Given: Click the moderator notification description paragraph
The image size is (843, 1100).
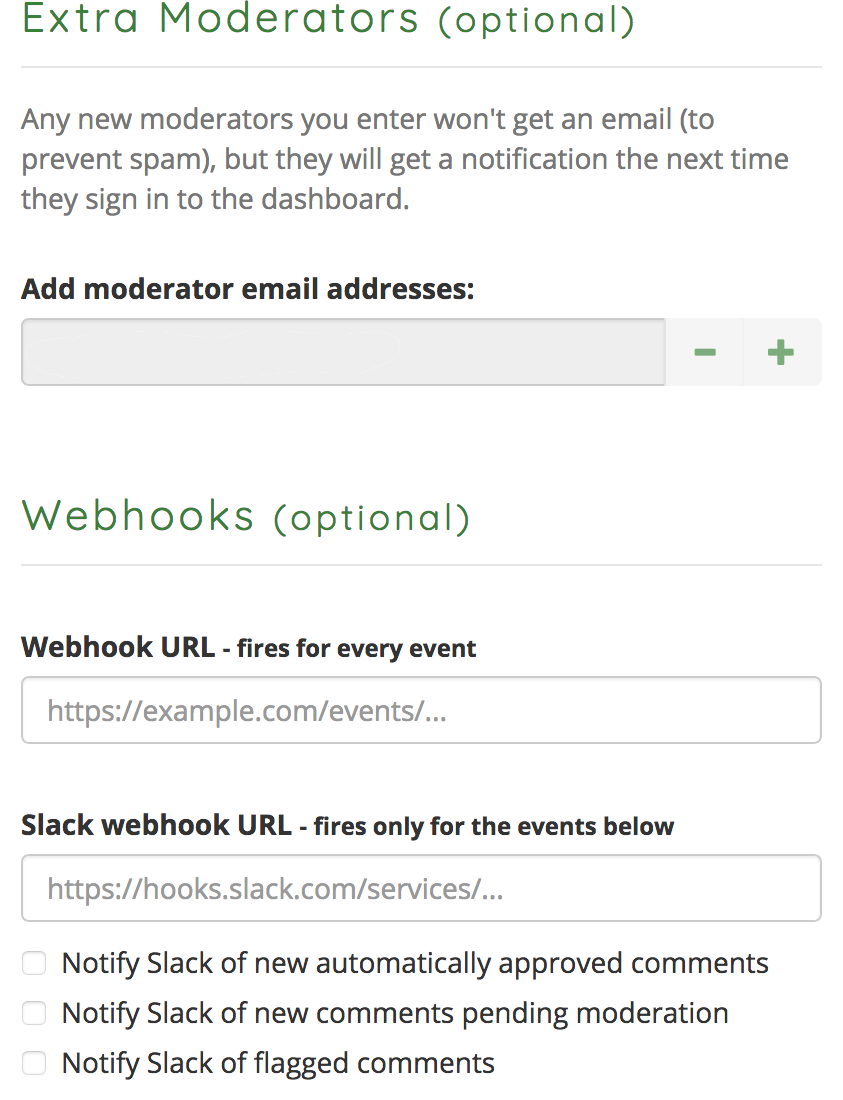Looking at the screenshot, I should [405, 159].
